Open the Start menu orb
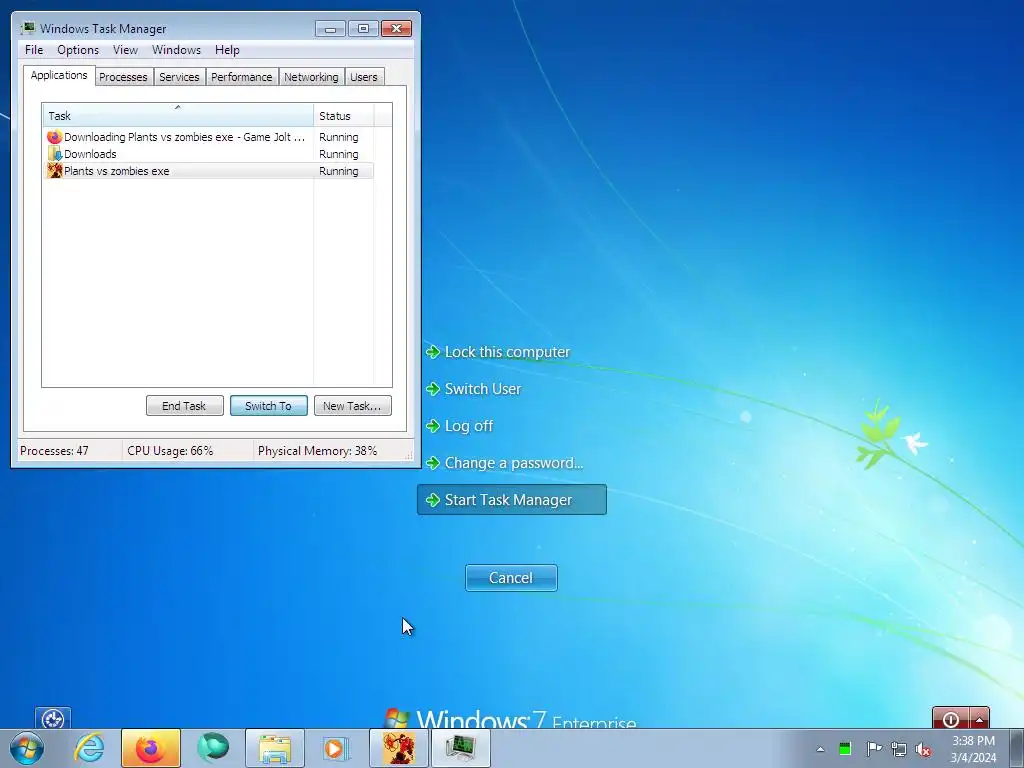The image size is (1024, 768). click(27, 748)
